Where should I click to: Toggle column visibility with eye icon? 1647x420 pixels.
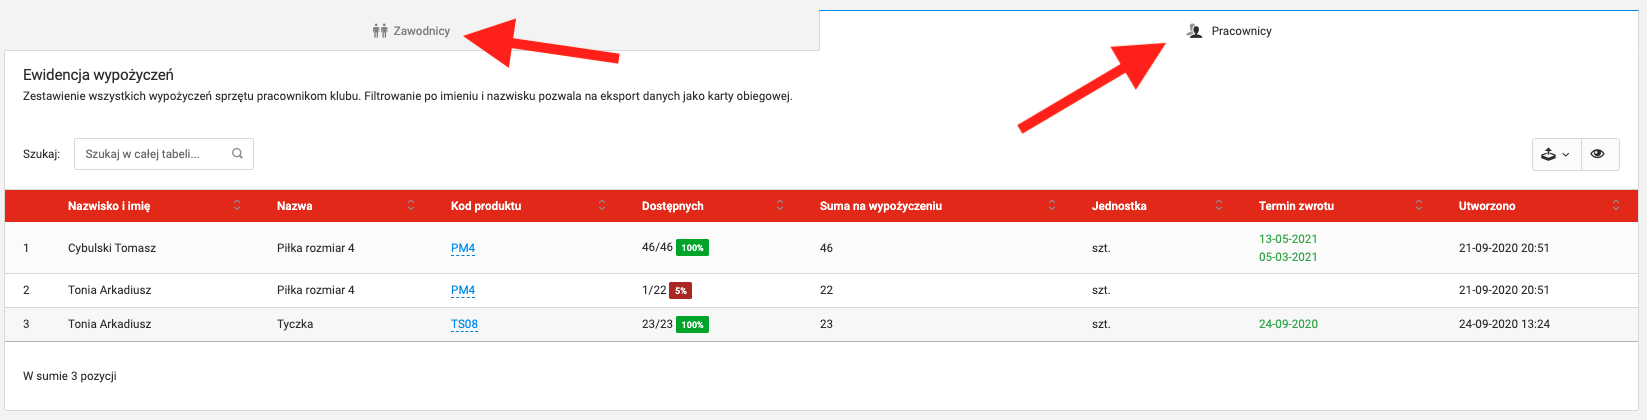1598,154
